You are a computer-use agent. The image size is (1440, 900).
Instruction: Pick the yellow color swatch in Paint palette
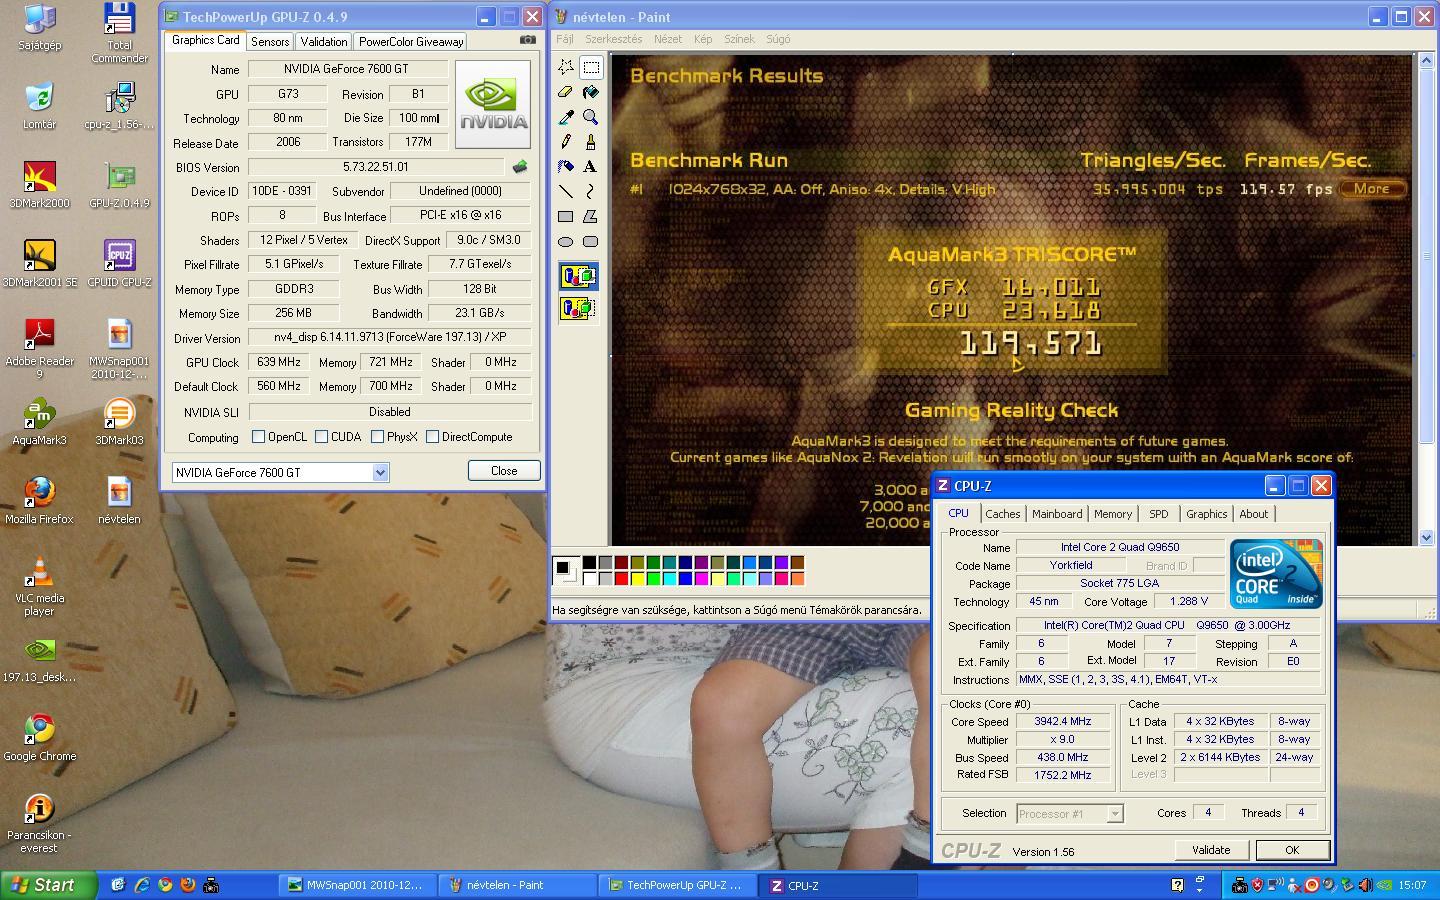[x=637, y=579]
